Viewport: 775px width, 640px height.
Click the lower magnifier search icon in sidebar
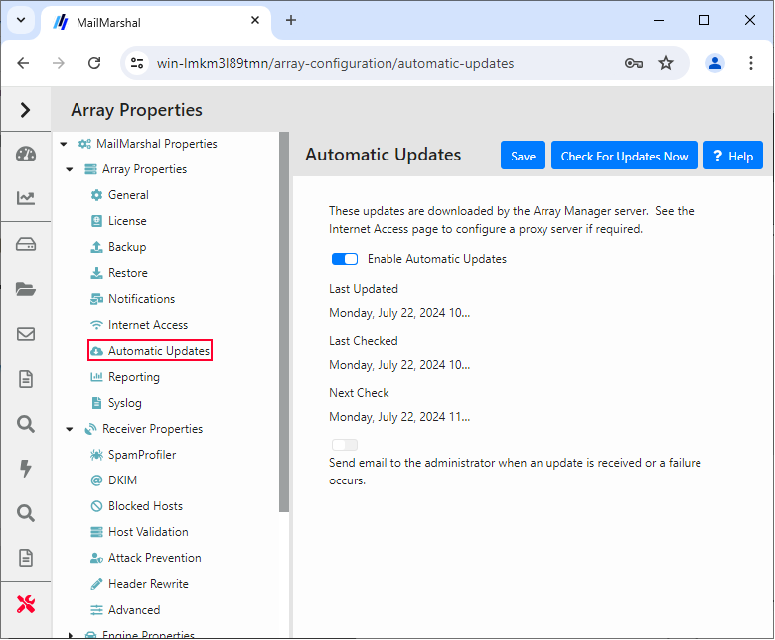click(x=26, y=513)
